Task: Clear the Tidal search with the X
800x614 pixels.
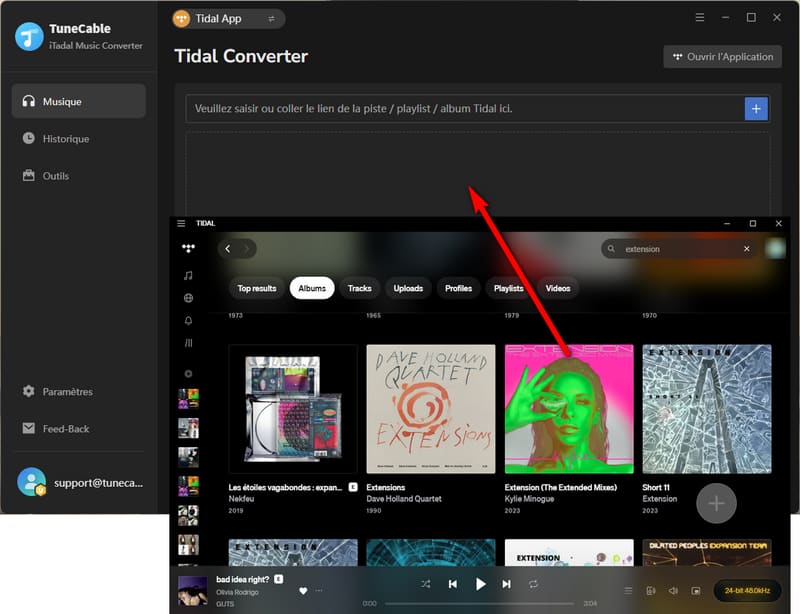Action: (747, 249)
